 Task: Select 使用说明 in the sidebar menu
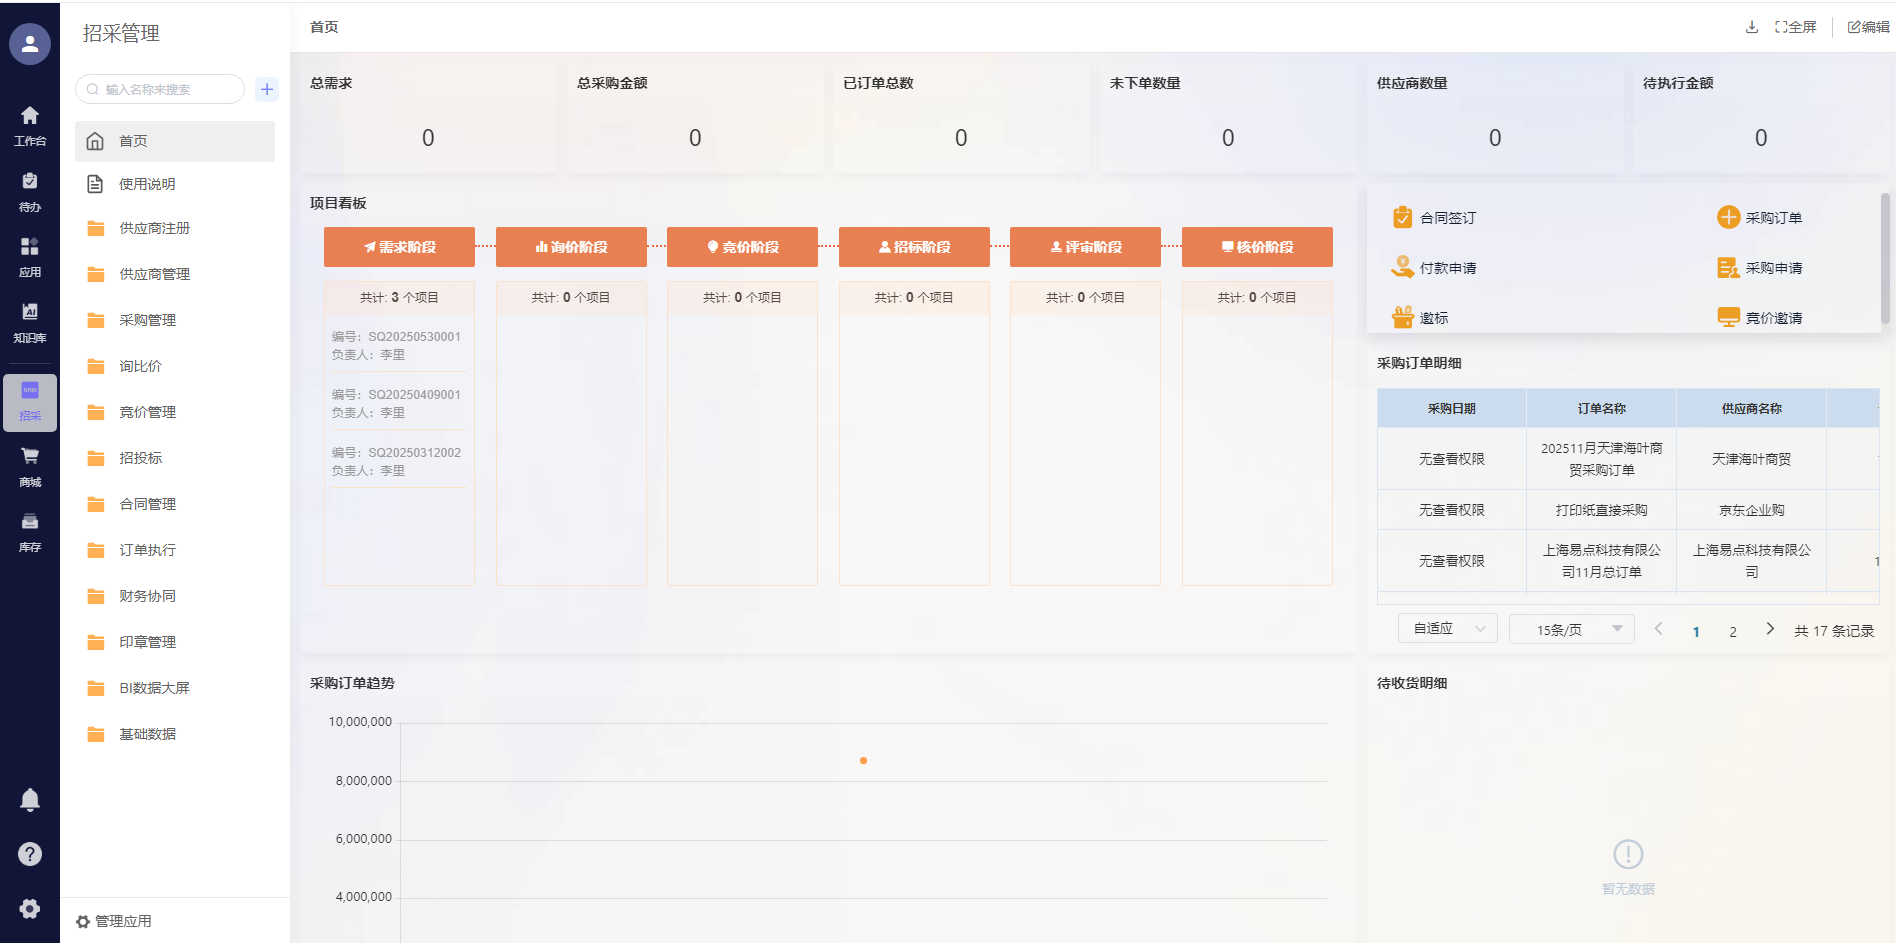(x=147, y=184)
